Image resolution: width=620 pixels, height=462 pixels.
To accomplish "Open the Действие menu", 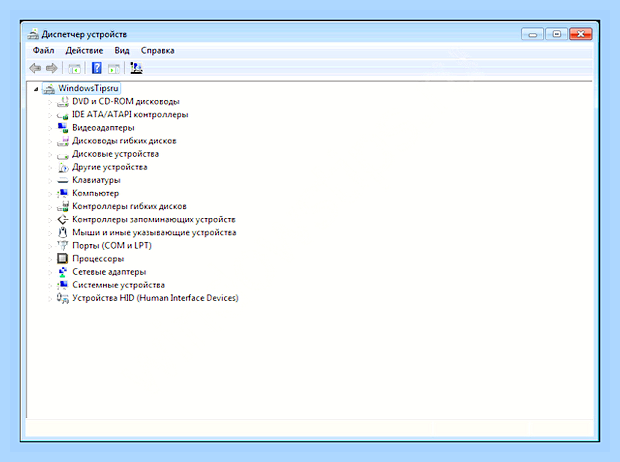I will click(x=84, y=51).
